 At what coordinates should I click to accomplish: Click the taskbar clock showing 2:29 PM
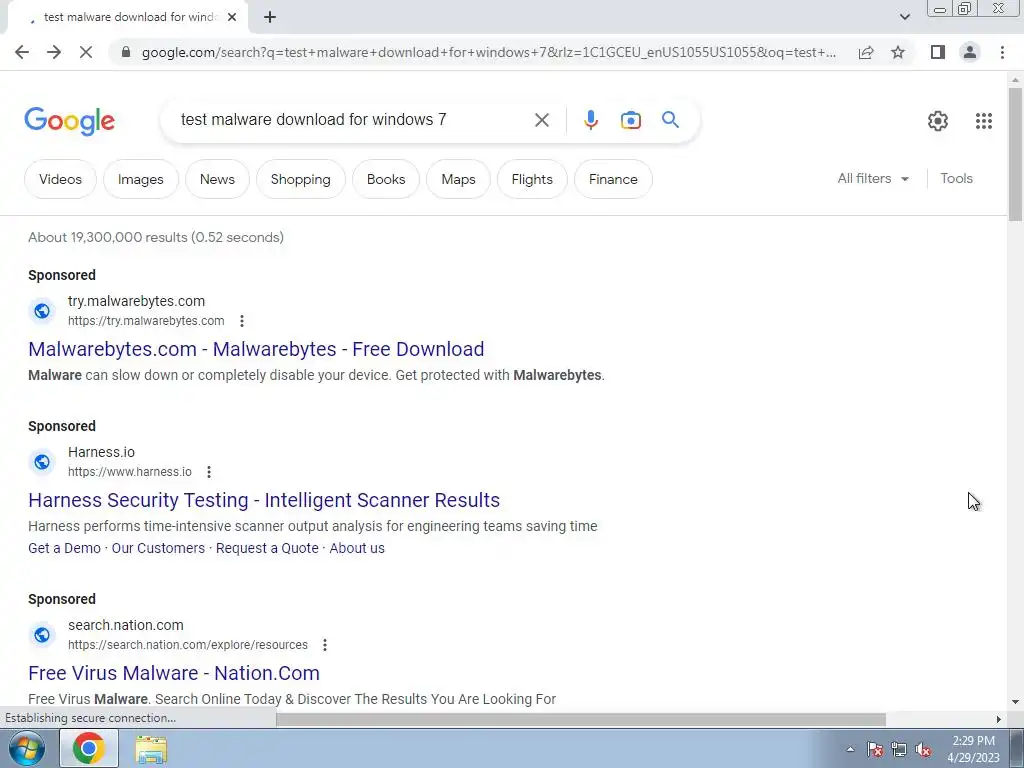[973, 749]
